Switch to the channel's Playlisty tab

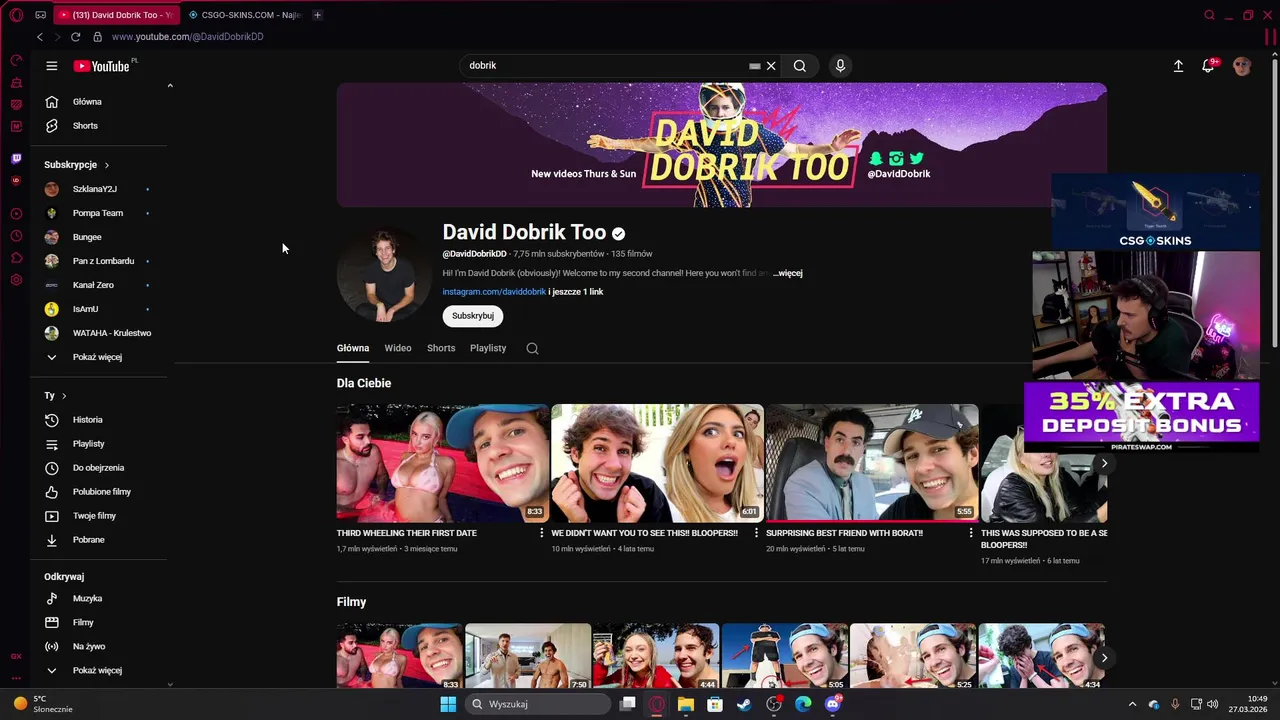click(x=488, y=348)
